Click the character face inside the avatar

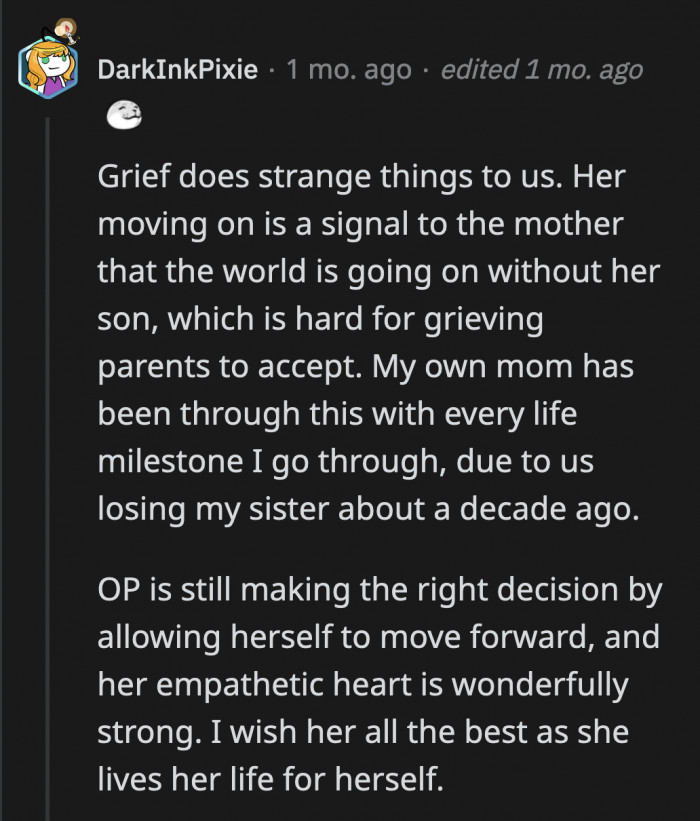(55, 62)
